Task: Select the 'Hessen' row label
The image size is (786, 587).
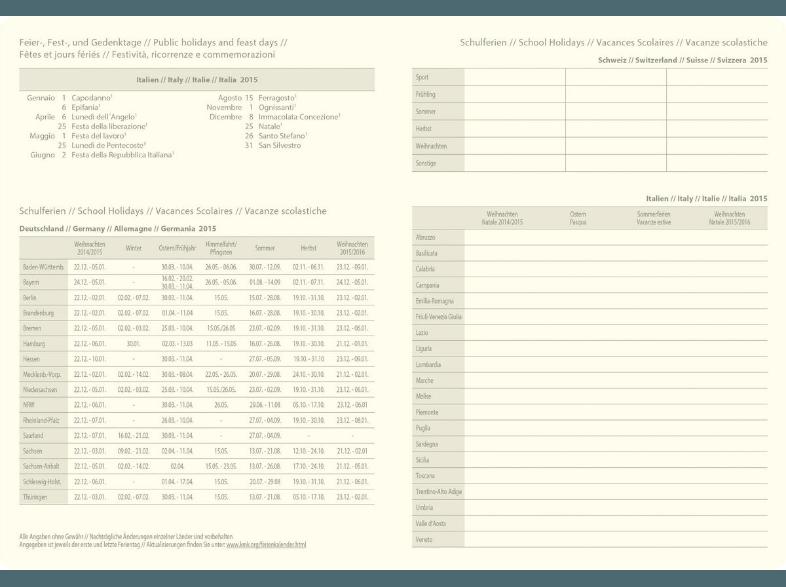Action: 31,359
